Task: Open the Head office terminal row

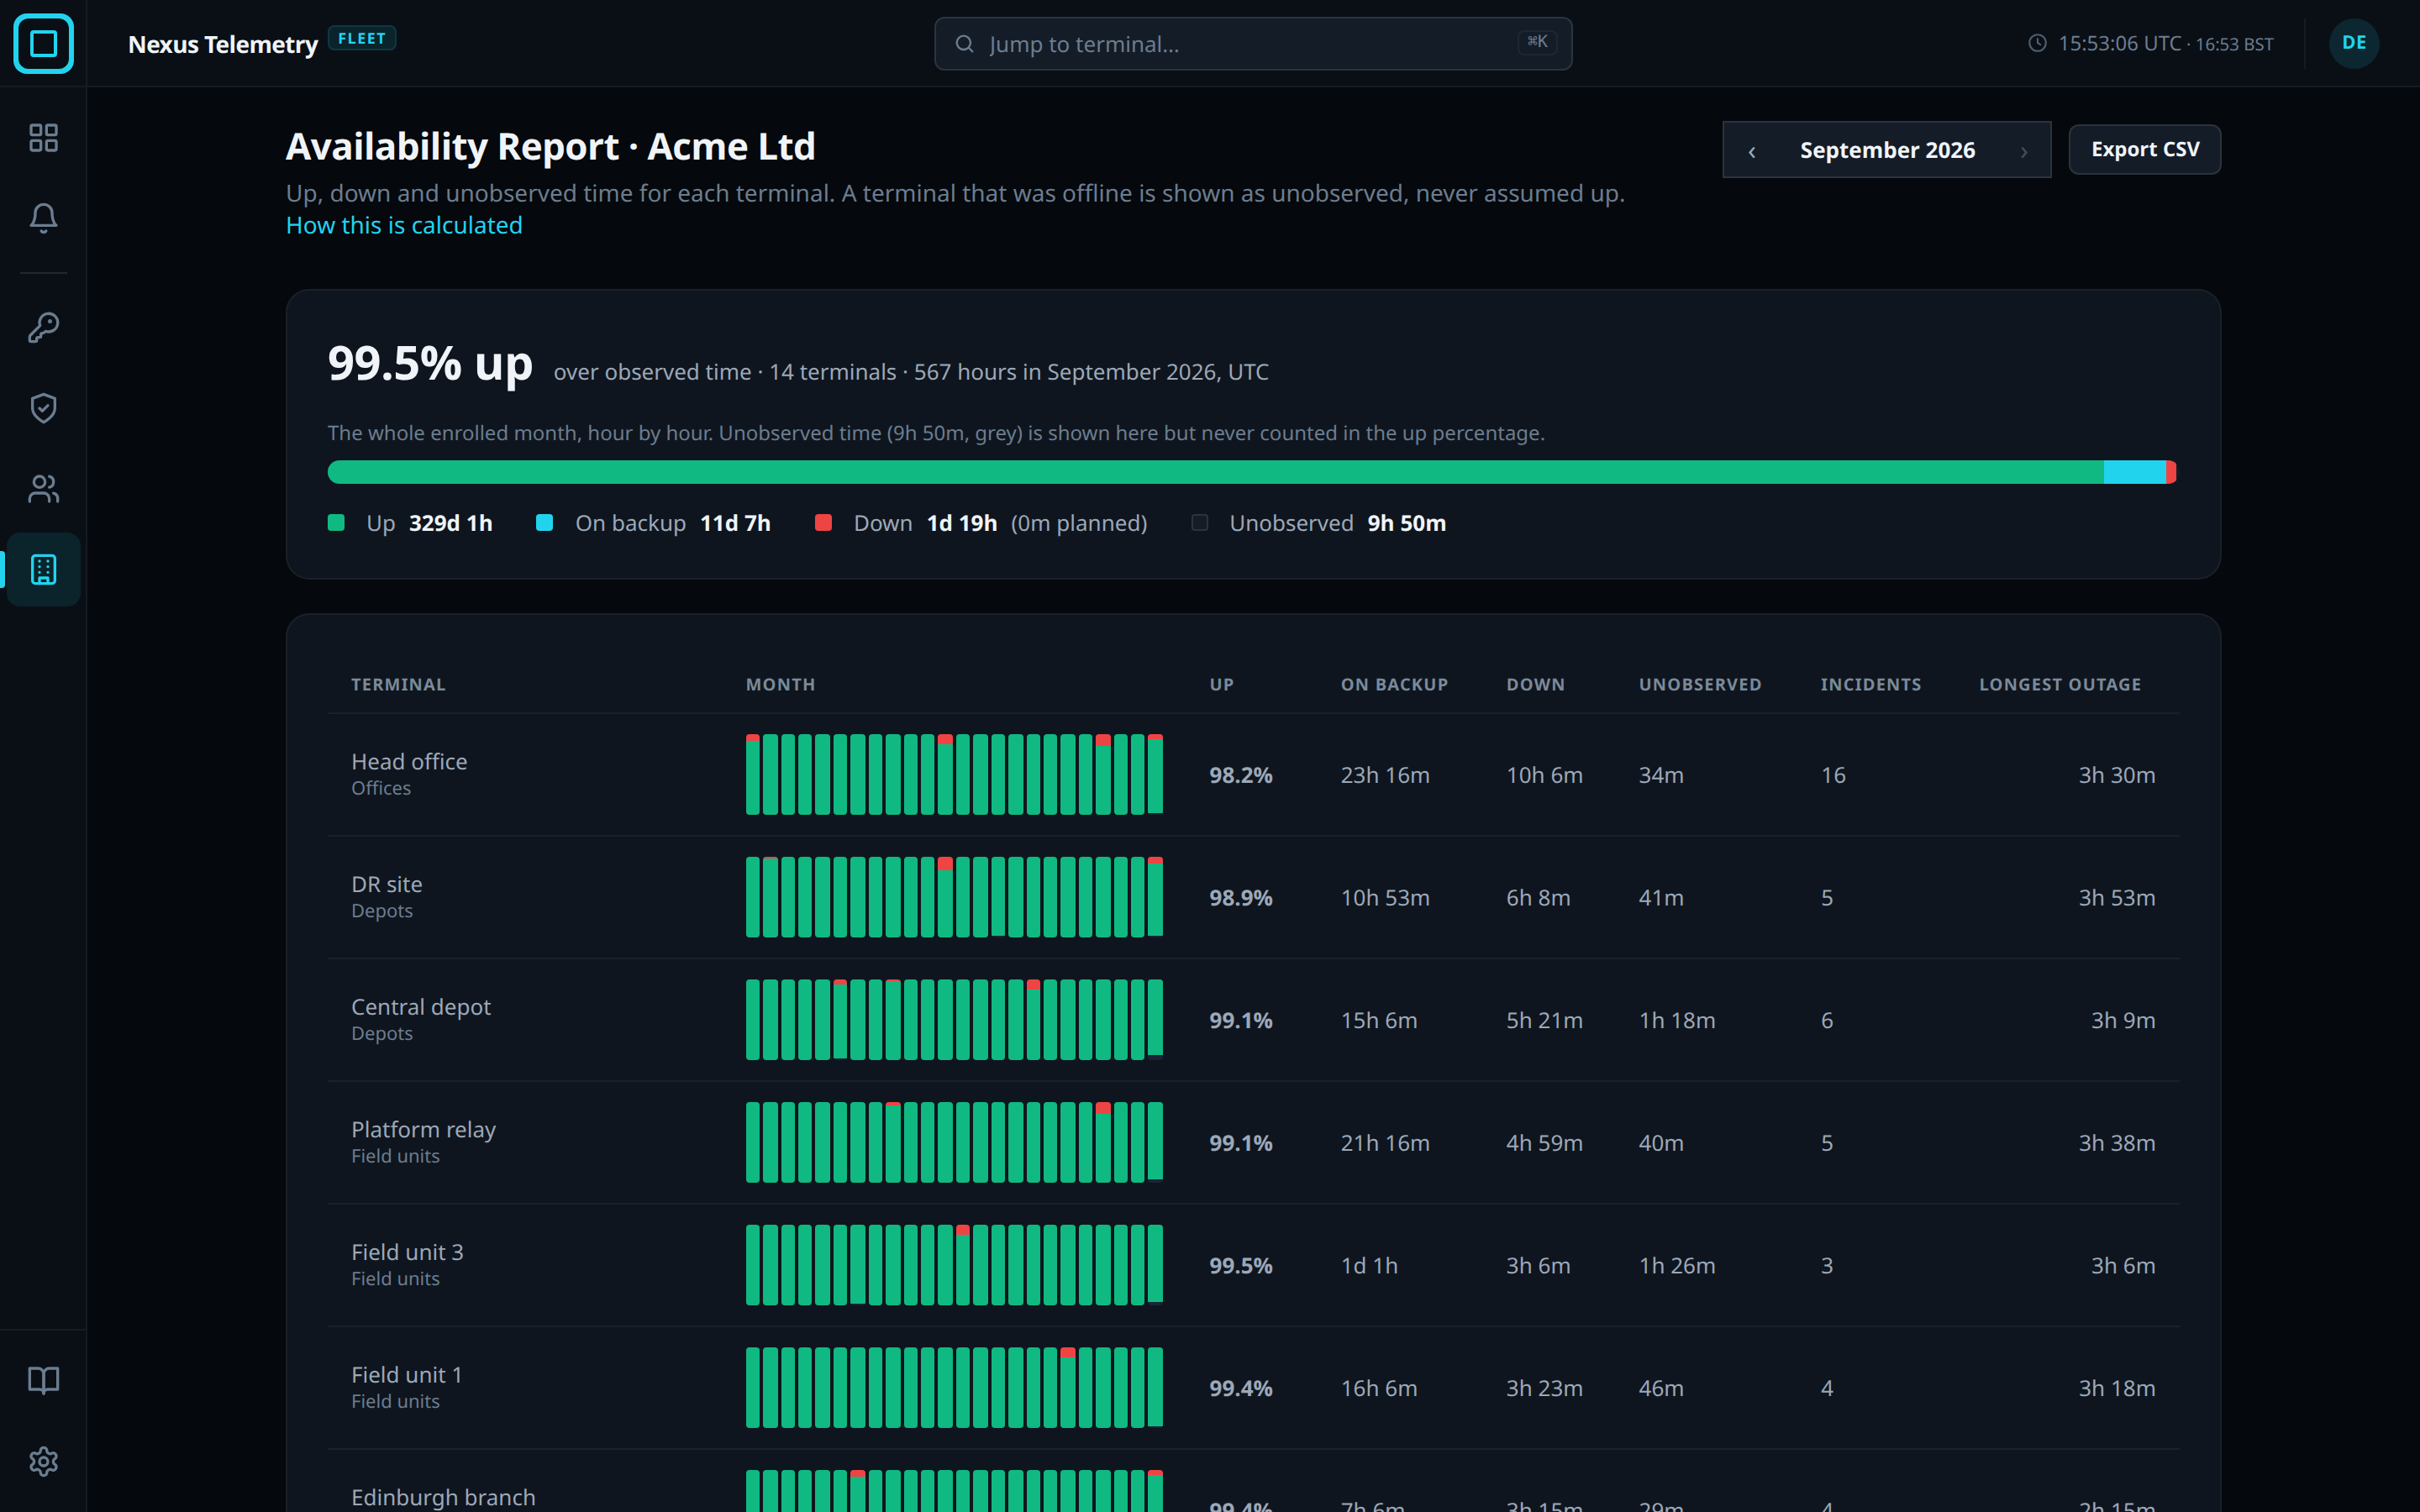Action: 1253,775
